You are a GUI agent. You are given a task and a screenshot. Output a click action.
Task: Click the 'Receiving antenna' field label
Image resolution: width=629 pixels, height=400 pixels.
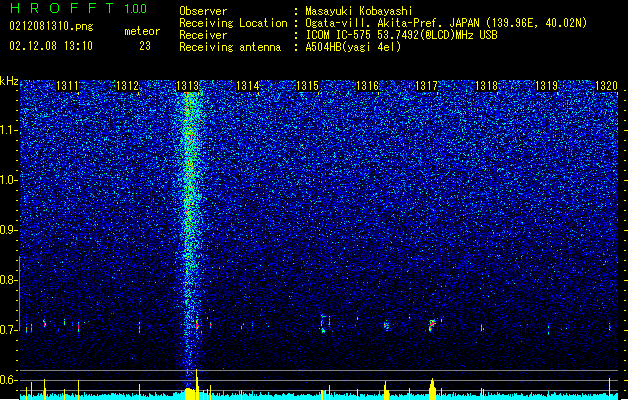[x=230, y=47]
